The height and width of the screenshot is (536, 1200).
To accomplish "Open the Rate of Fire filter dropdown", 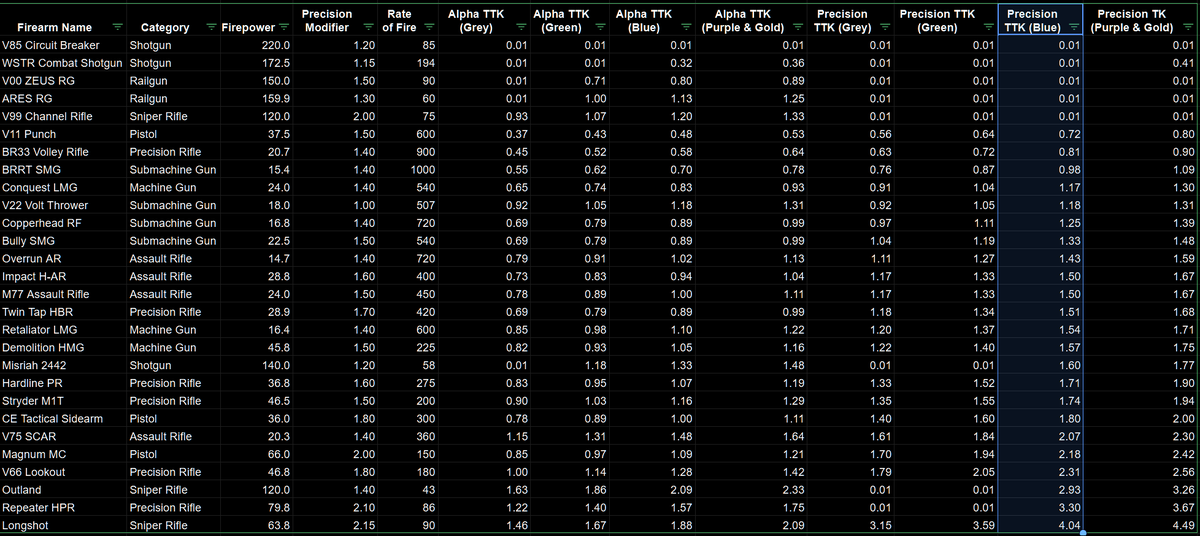I will pos(428,27).
